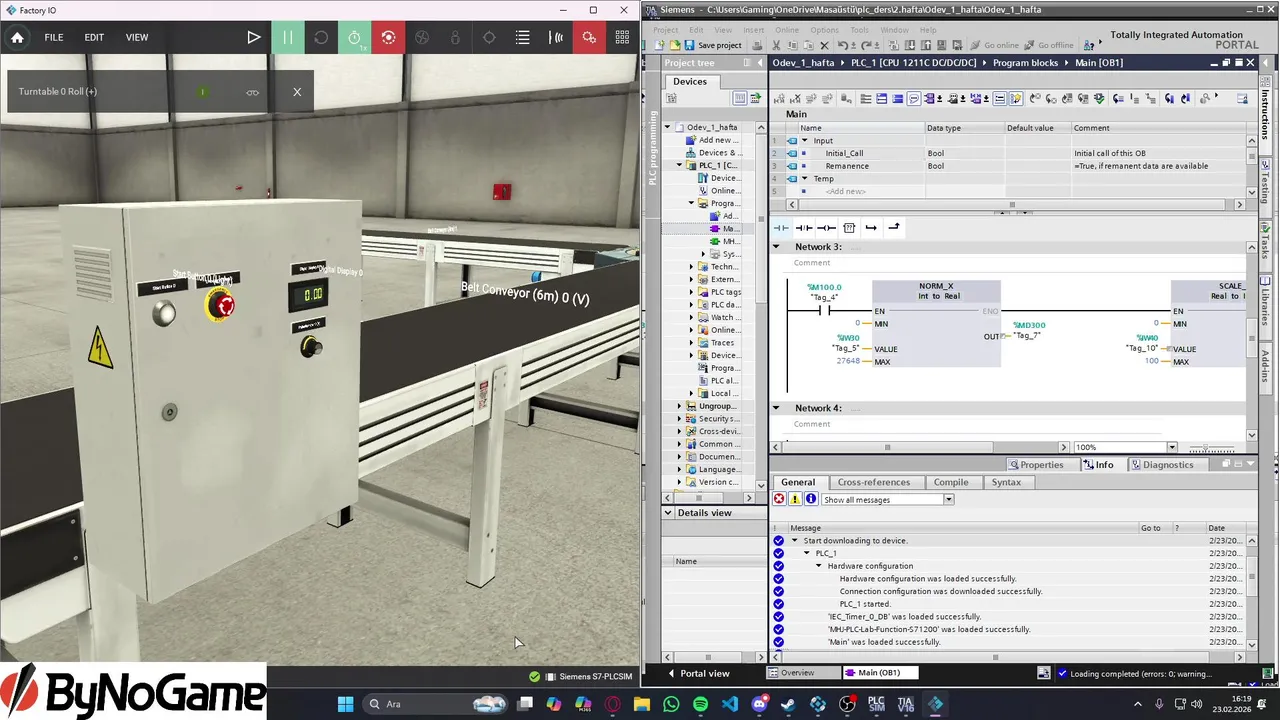Viewport: 1280px width, 720px height.
Task: Open WhatsApp from the Windows taskbar
Action: (x=671, y=704)
